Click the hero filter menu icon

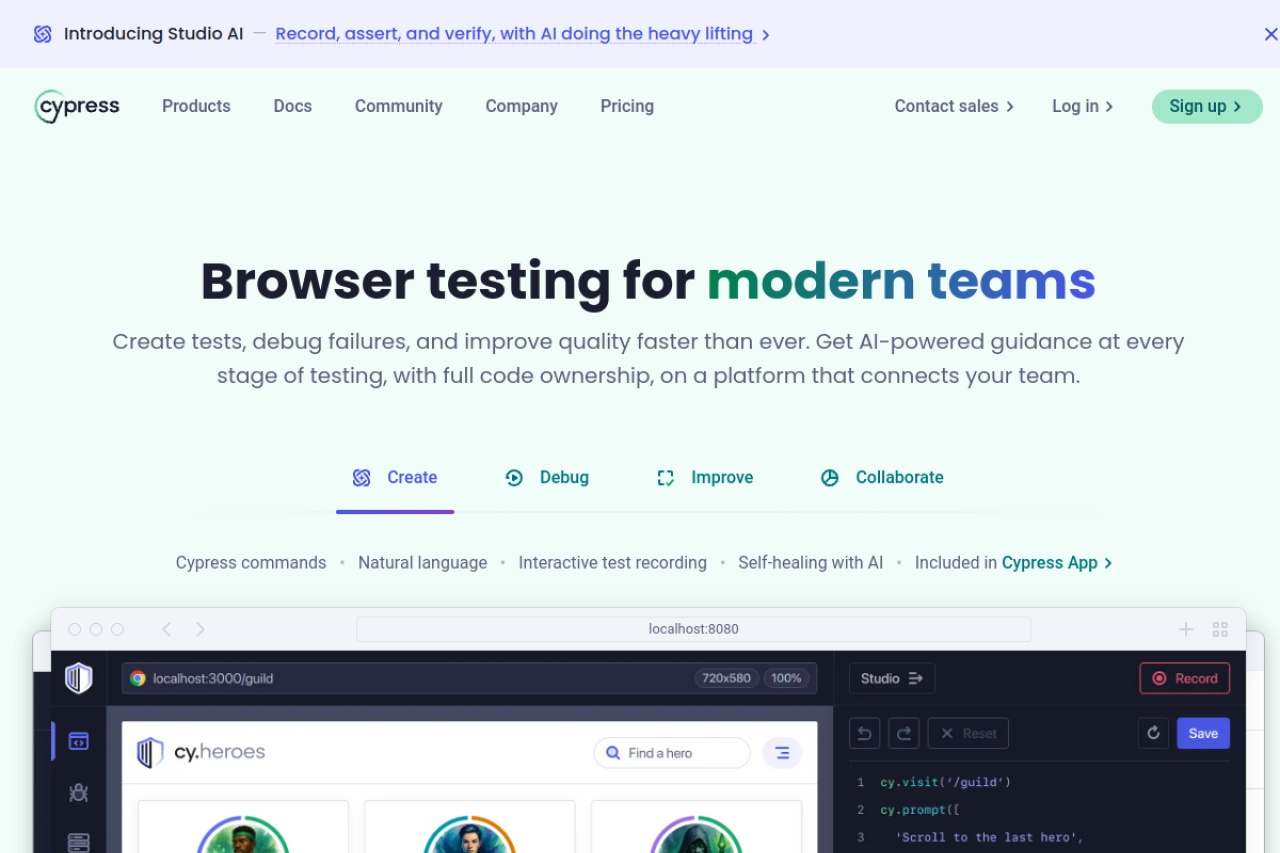tap(782, 753)
